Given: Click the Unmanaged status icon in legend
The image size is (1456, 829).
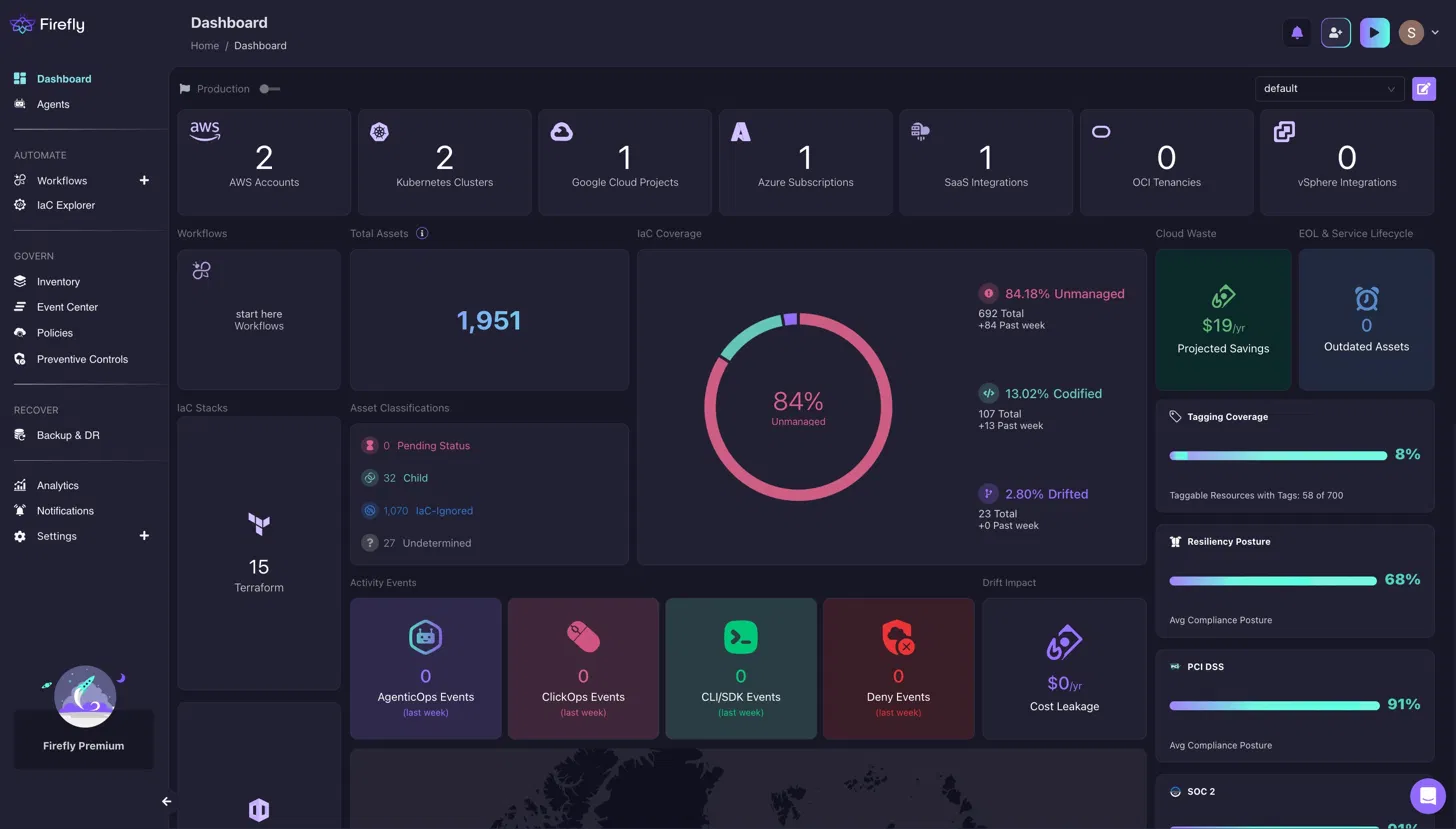Looking at the screenshot, I should (x=988, y=294).
